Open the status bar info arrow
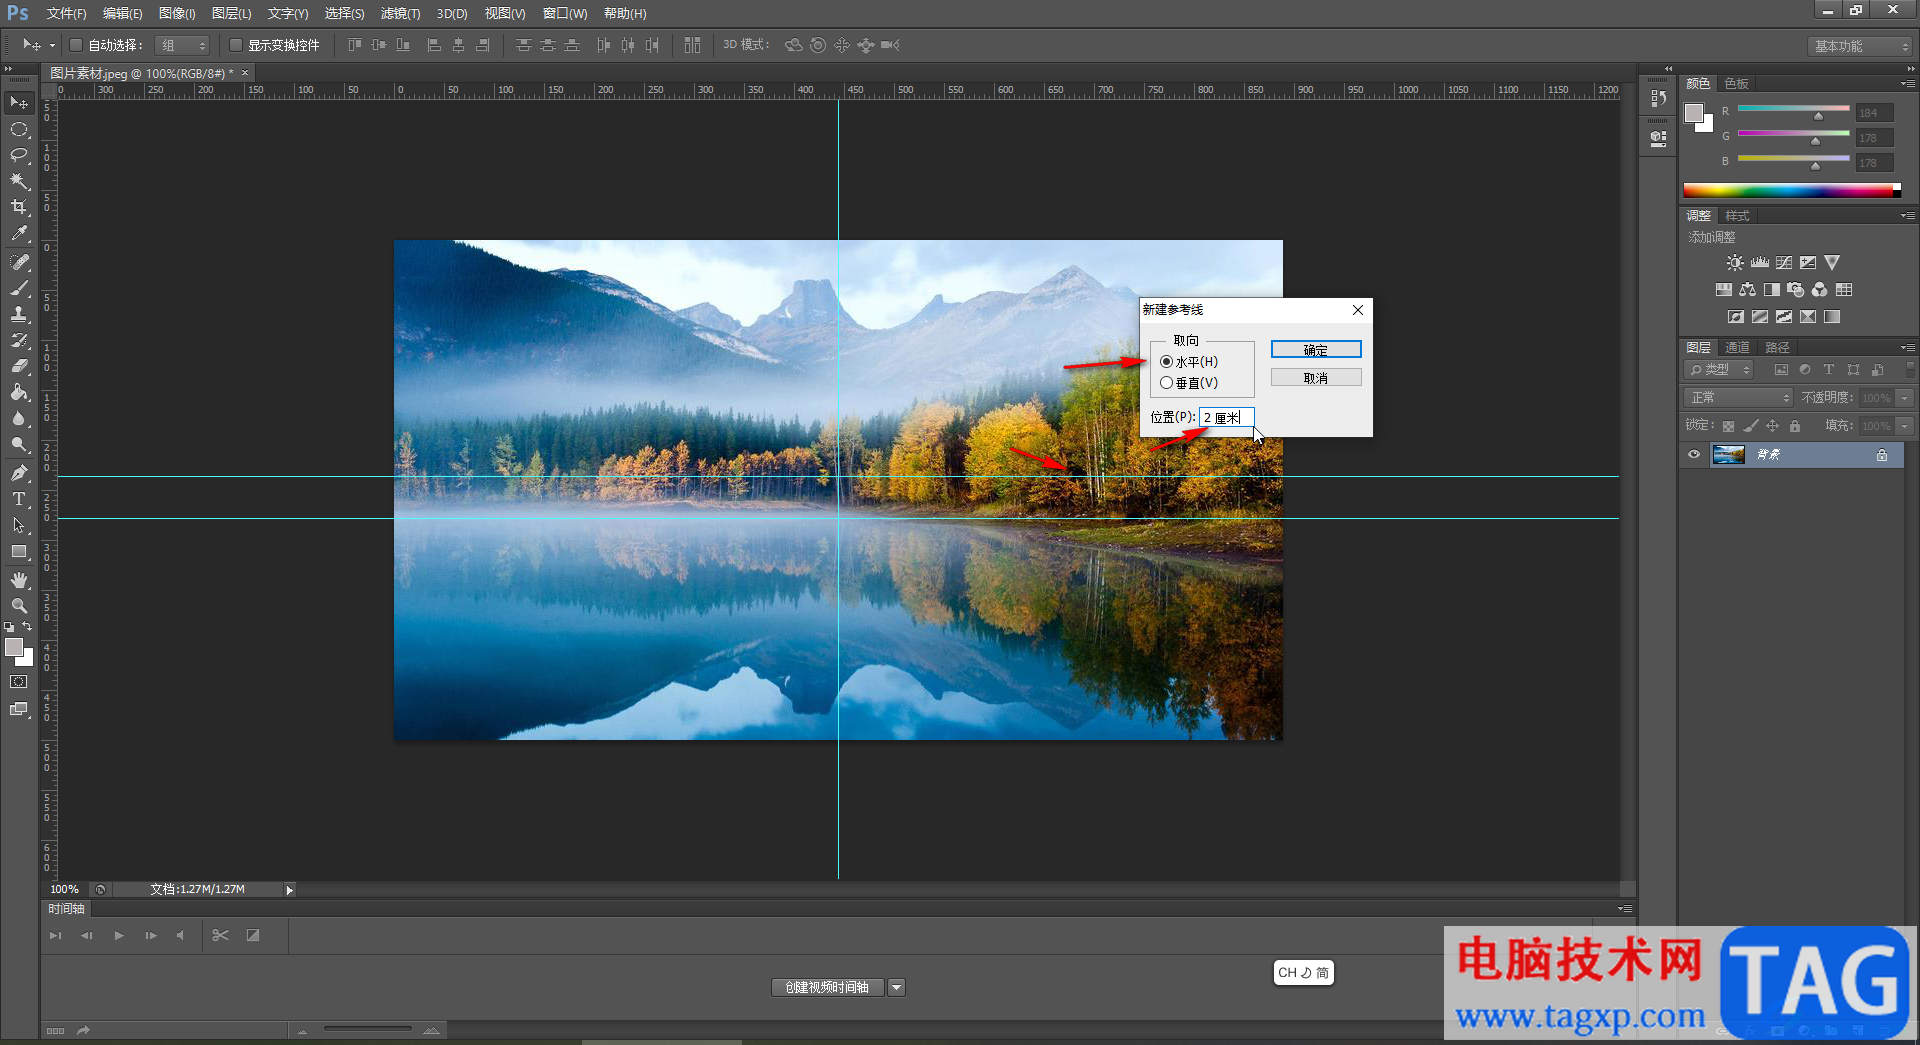The image size is (1920, 1045). pos(289,889)
